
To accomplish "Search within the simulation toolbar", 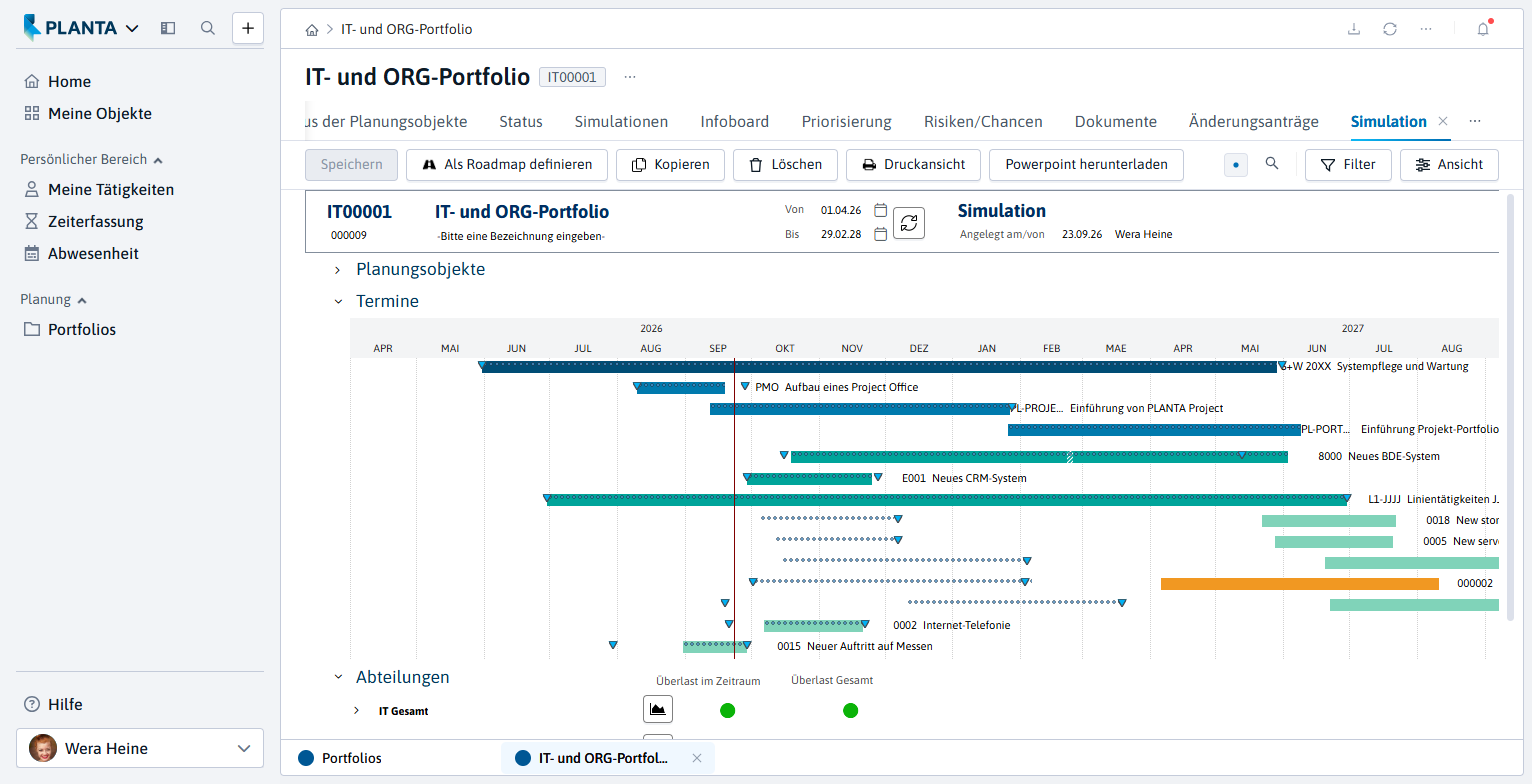I will point(1272,164).
